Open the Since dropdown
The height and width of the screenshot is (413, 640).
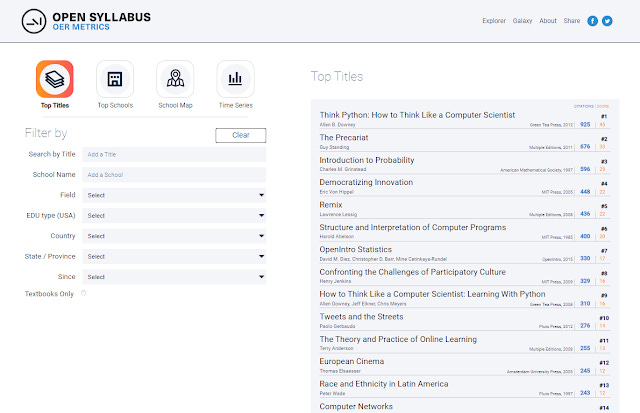pos(174,277)
